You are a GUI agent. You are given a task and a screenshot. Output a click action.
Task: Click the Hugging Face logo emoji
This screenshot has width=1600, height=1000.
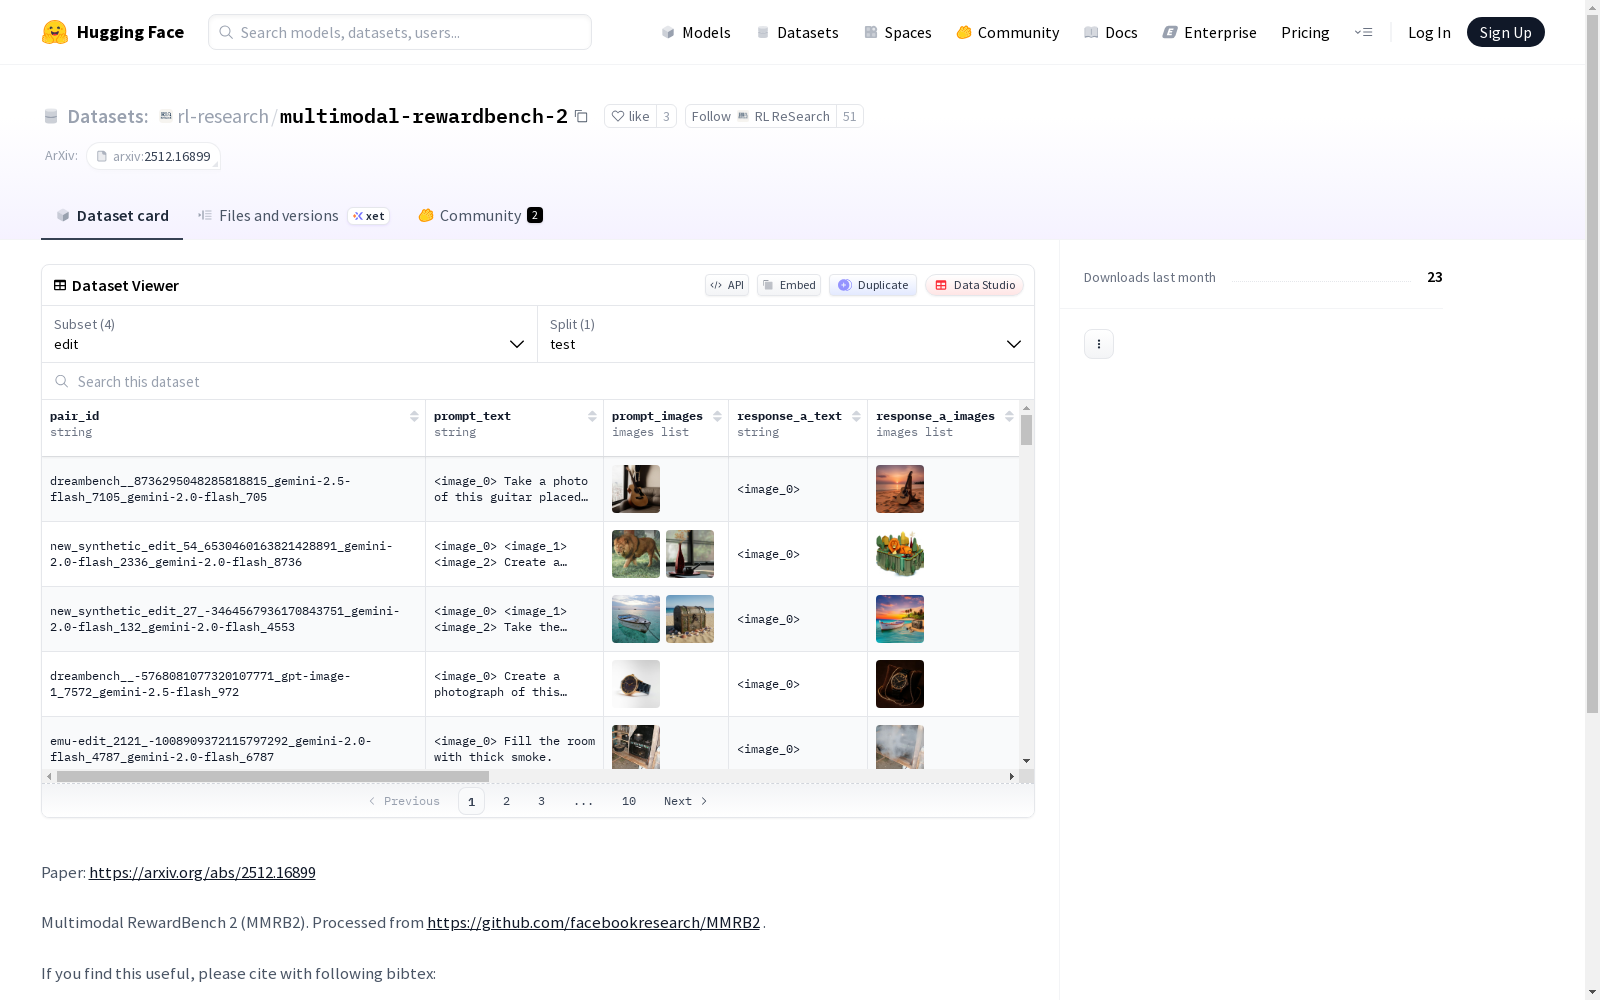(x=55, y=32)
